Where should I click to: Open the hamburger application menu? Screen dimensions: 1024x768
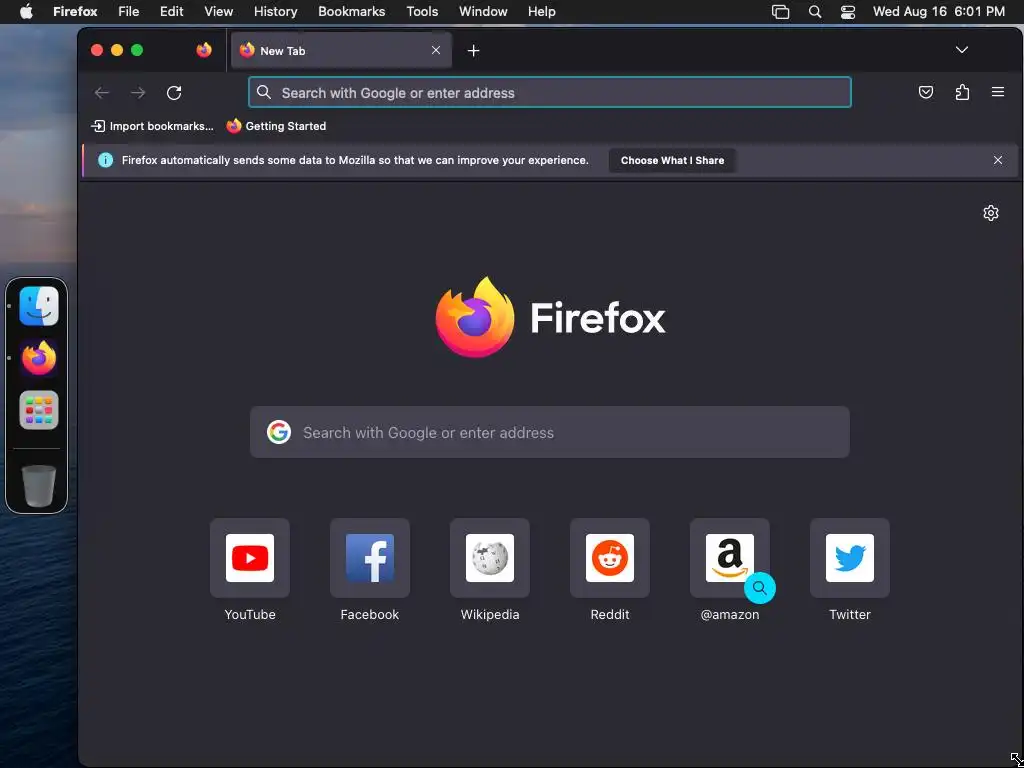(x=997, y=92)
